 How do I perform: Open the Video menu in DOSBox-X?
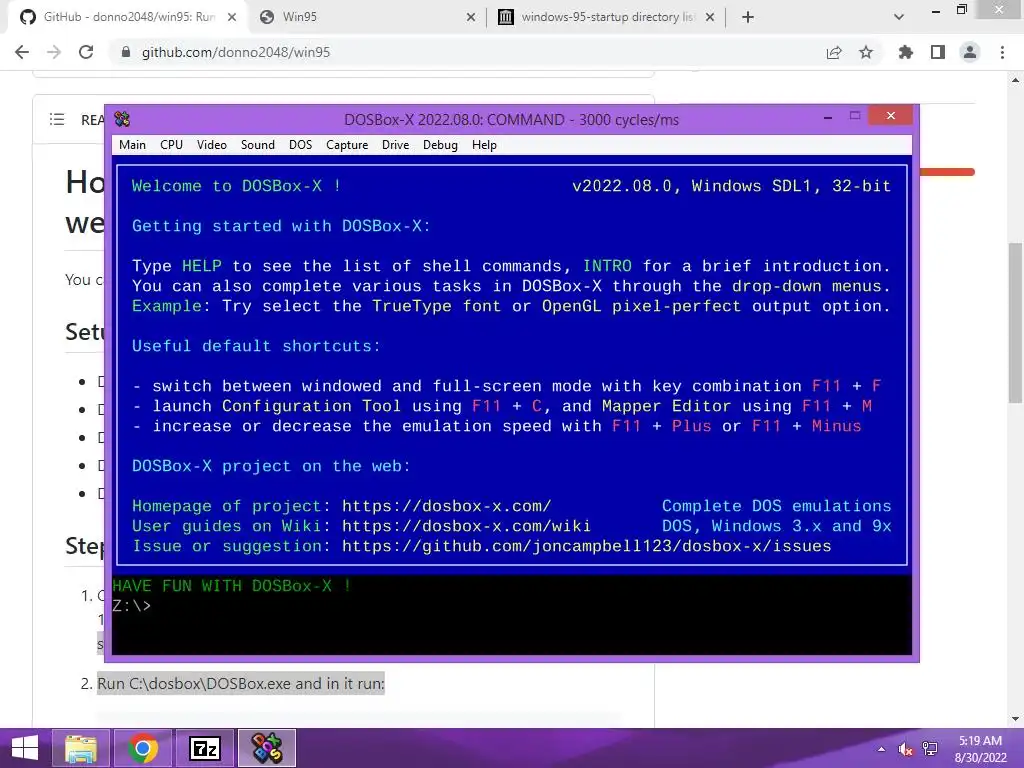212,145
